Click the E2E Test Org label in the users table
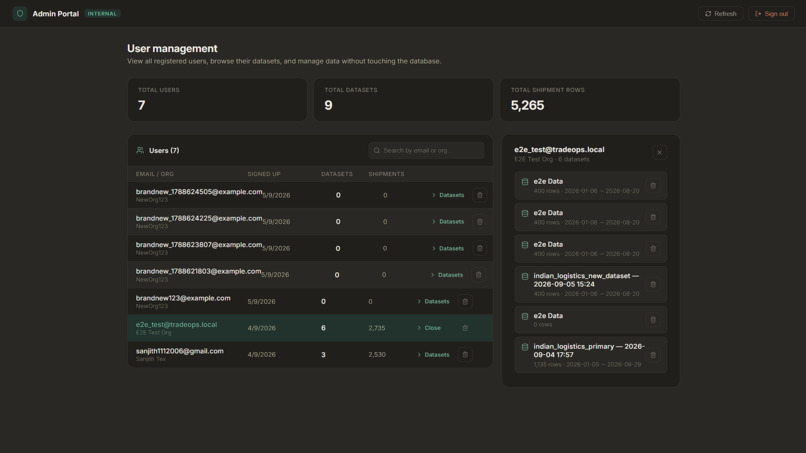The width and height of the screenshot is (806, 453). [x=153, y=333]
